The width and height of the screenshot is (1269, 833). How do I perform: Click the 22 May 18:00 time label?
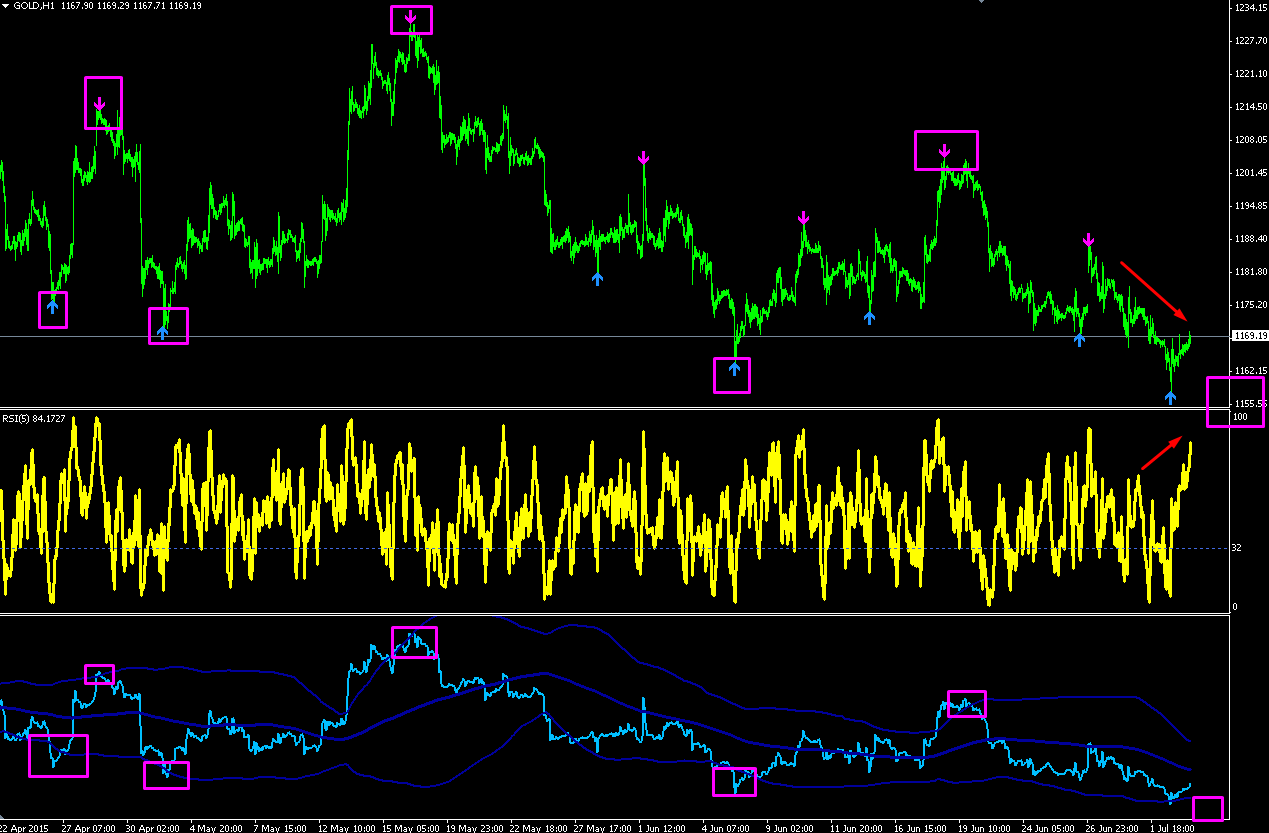(538, 827)
